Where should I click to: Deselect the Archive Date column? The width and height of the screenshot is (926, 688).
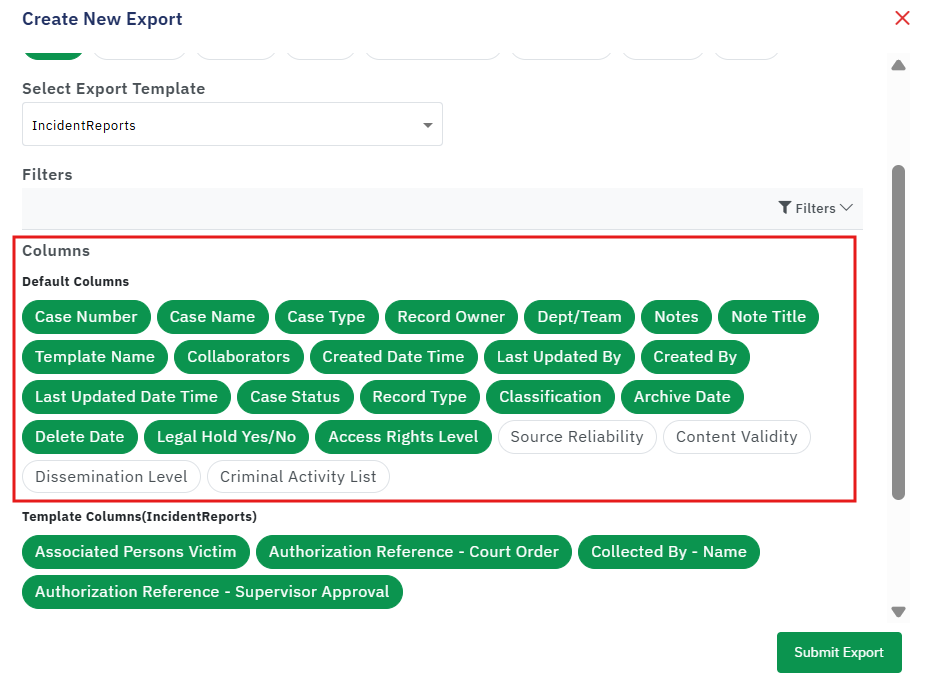click(x=682, y=397)
